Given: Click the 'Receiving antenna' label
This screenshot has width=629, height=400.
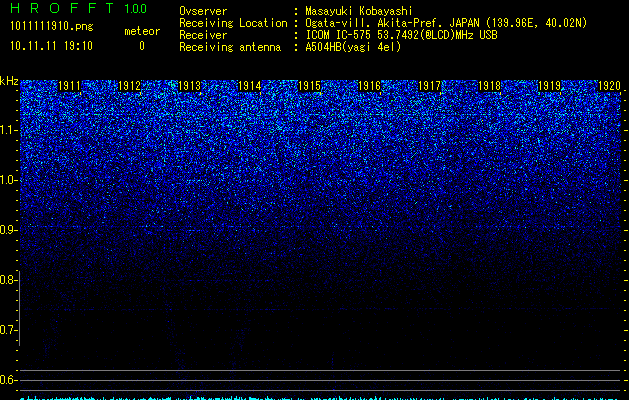Looking at the screenshot, I should (x=230, y=47).
